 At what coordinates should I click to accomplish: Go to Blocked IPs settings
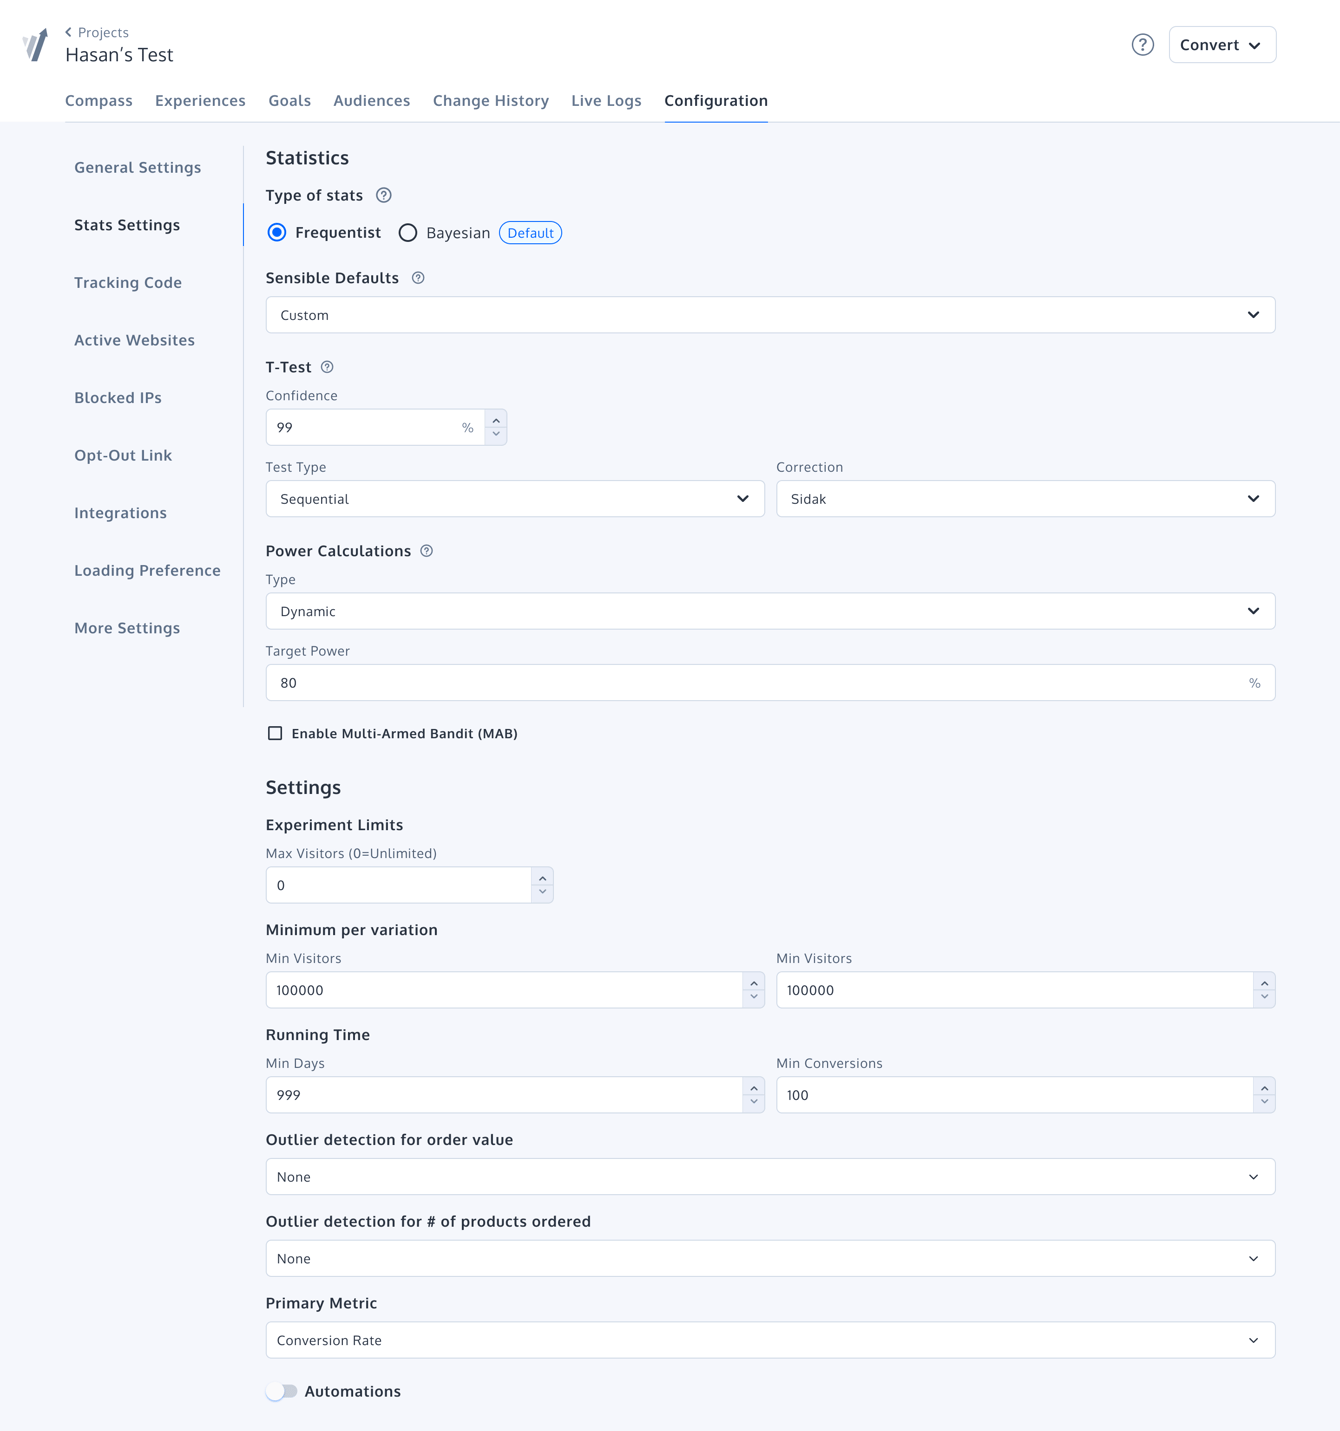tap(117, 397)
